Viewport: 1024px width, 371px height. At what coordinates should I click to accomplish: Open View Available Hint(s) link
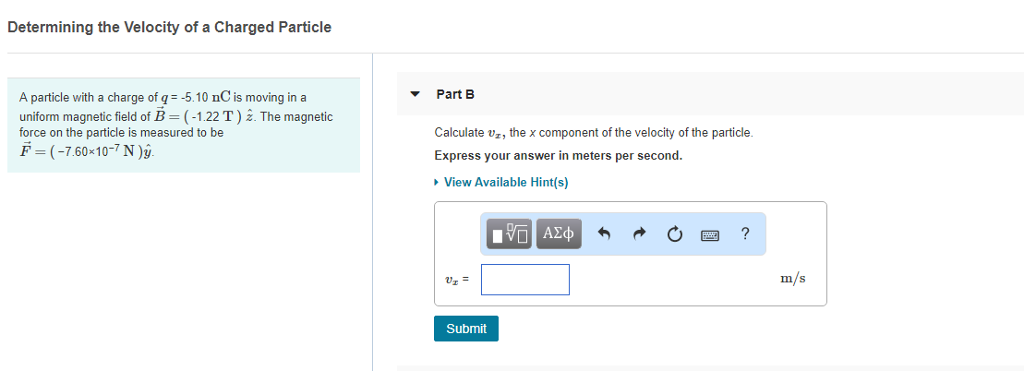(506, 182)
